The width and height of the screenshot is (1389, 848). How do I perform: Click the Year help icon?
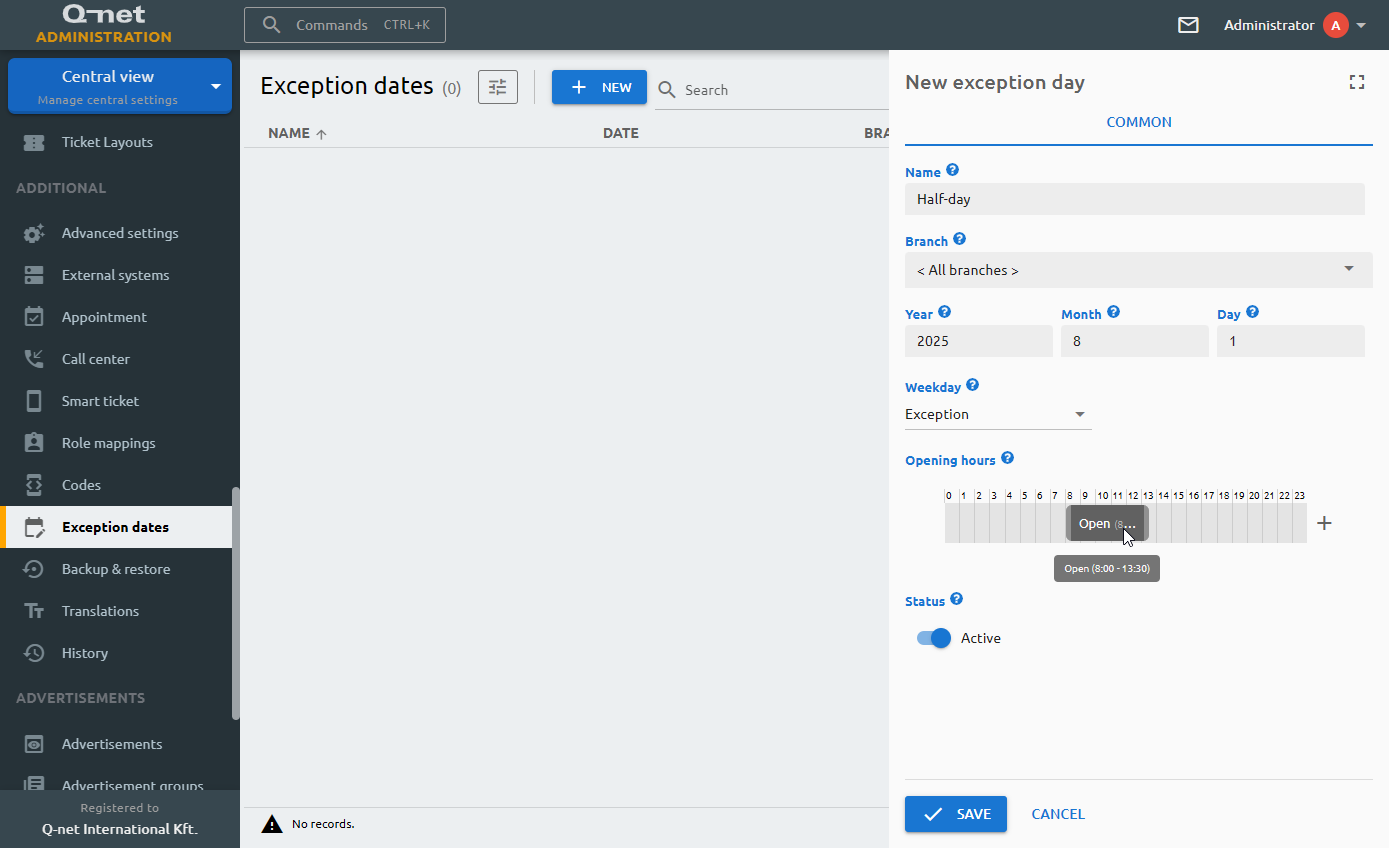[944, 313]
